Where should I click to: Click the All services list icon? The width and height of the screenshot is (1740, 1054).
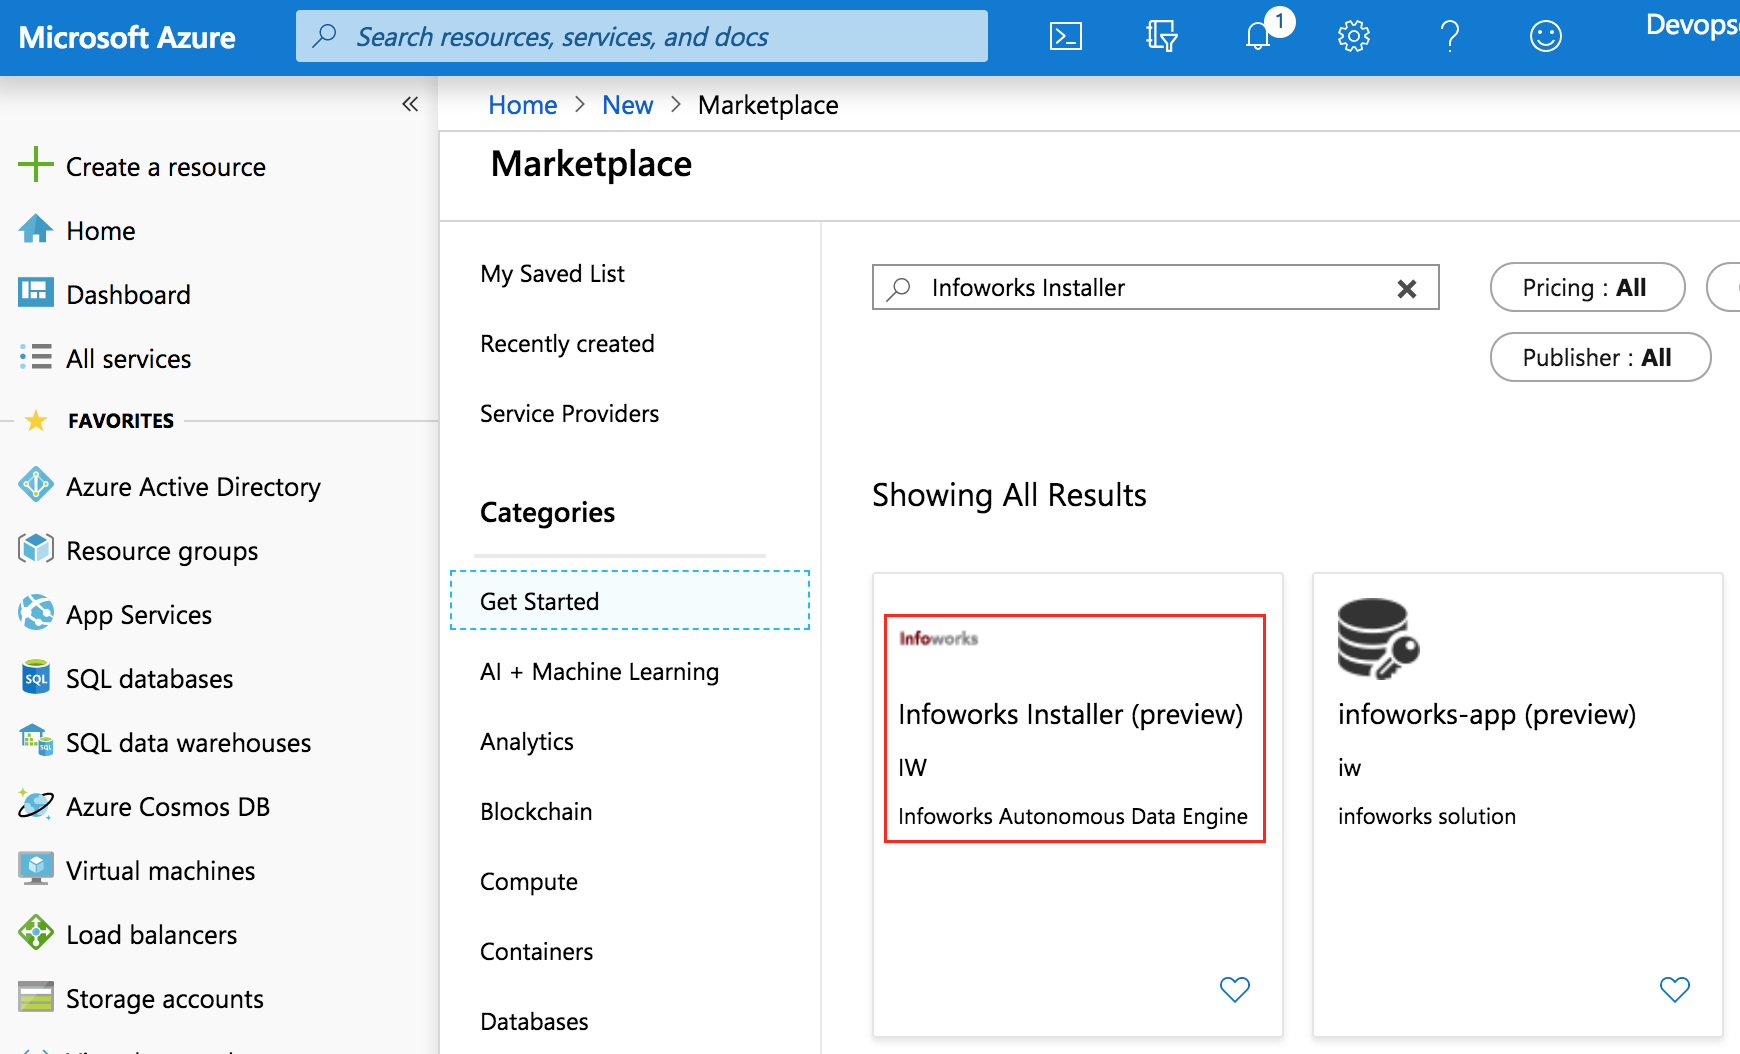coord(36,356)
